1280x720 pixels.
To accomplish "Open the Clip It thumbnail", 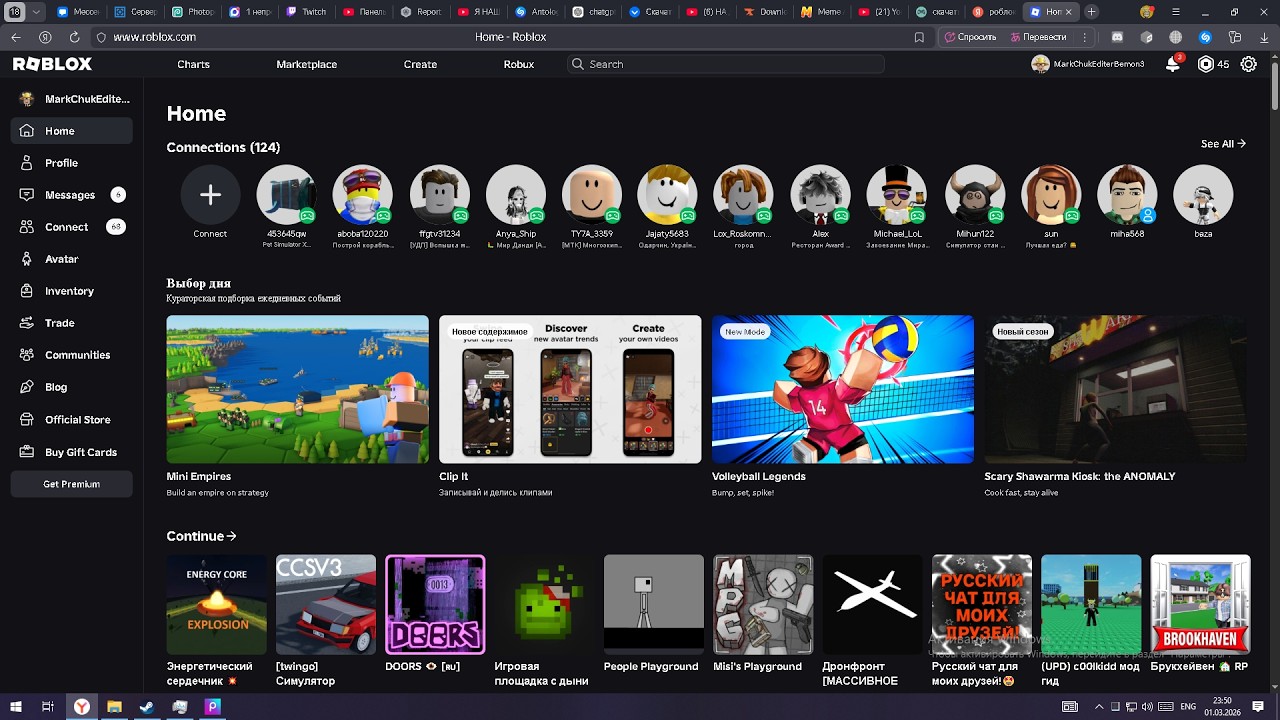I will (x=570, y=389).
